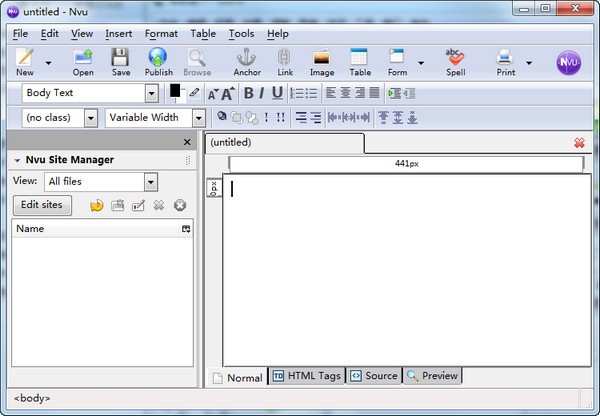Publish the page using the Publish icon
This screenshot has height=416, width=600.
(158, 62)
